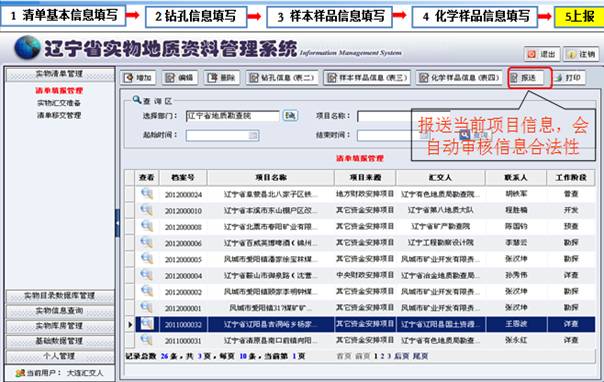
Task: Open view icon for record 2012000002
Action: pos(147,291)
